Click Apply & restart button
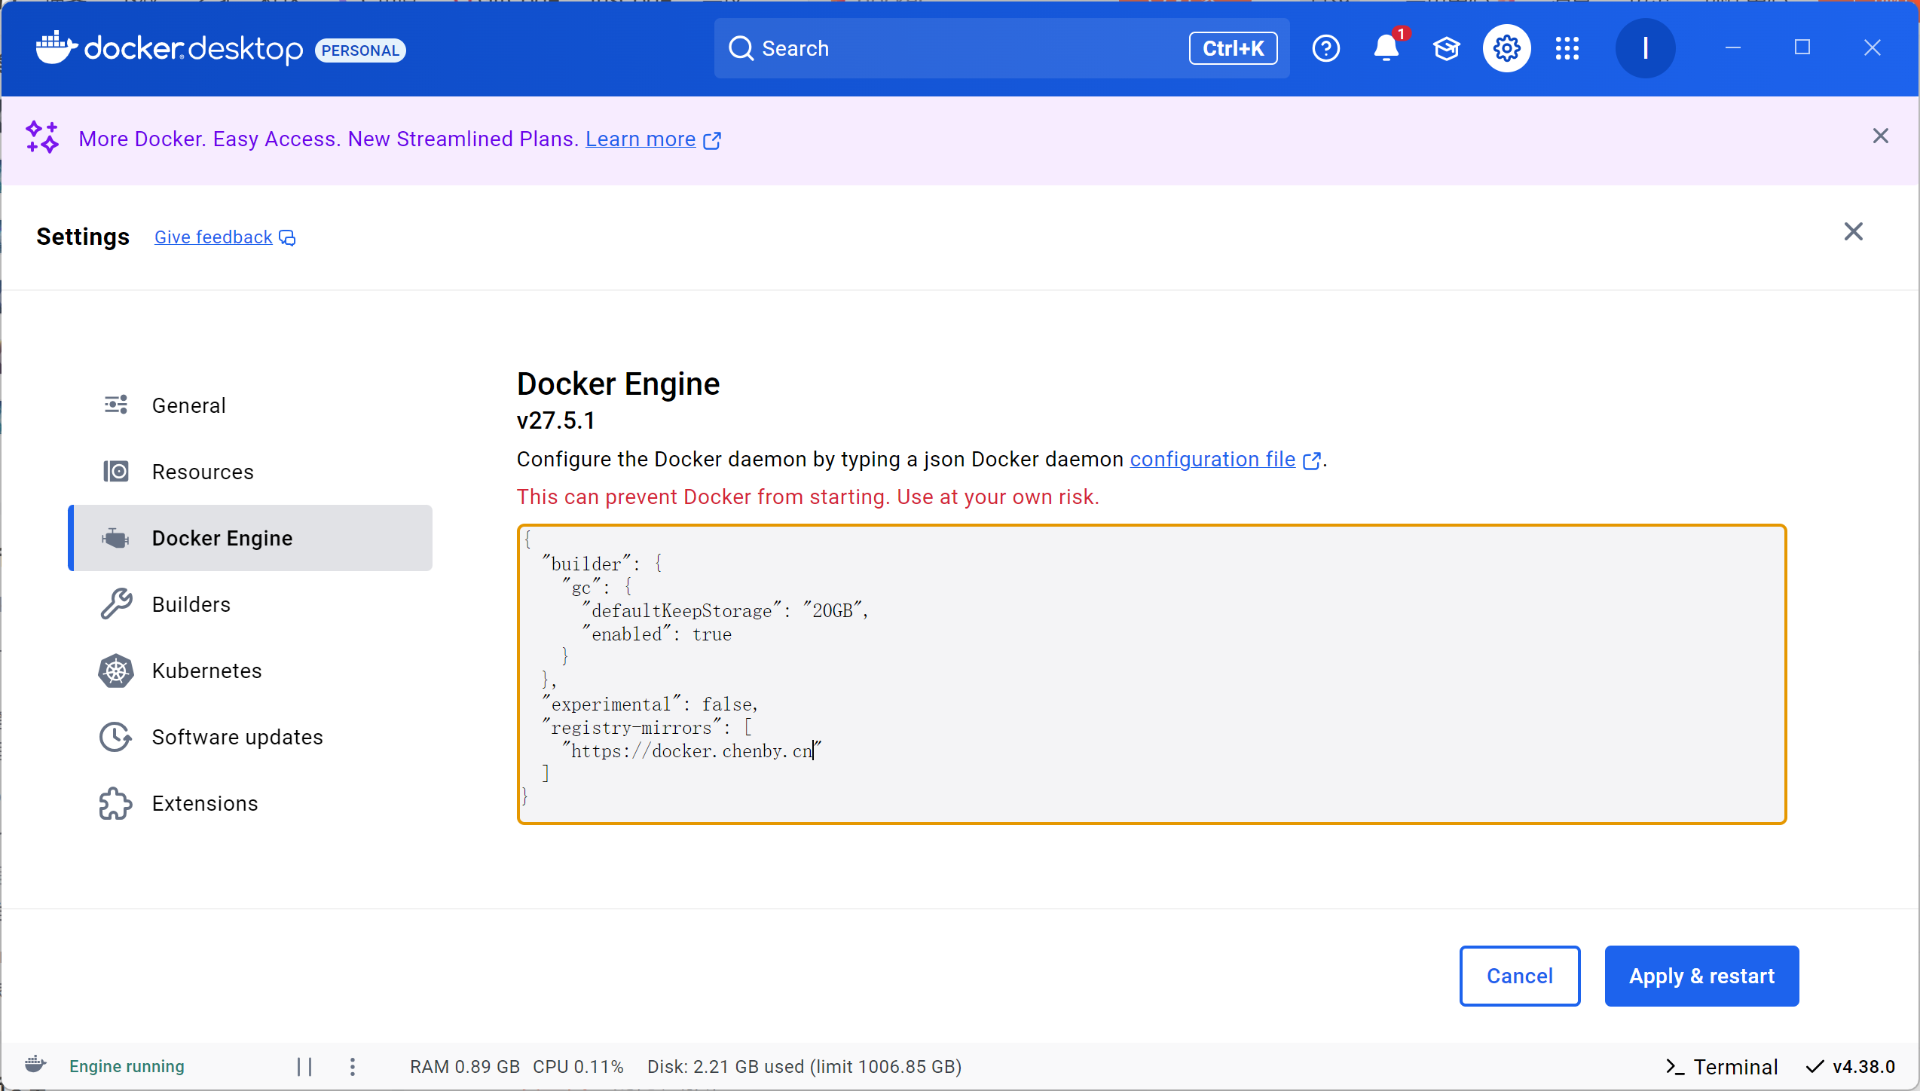Screen dimensions: 1920x1091 (x=1701, y=976)
